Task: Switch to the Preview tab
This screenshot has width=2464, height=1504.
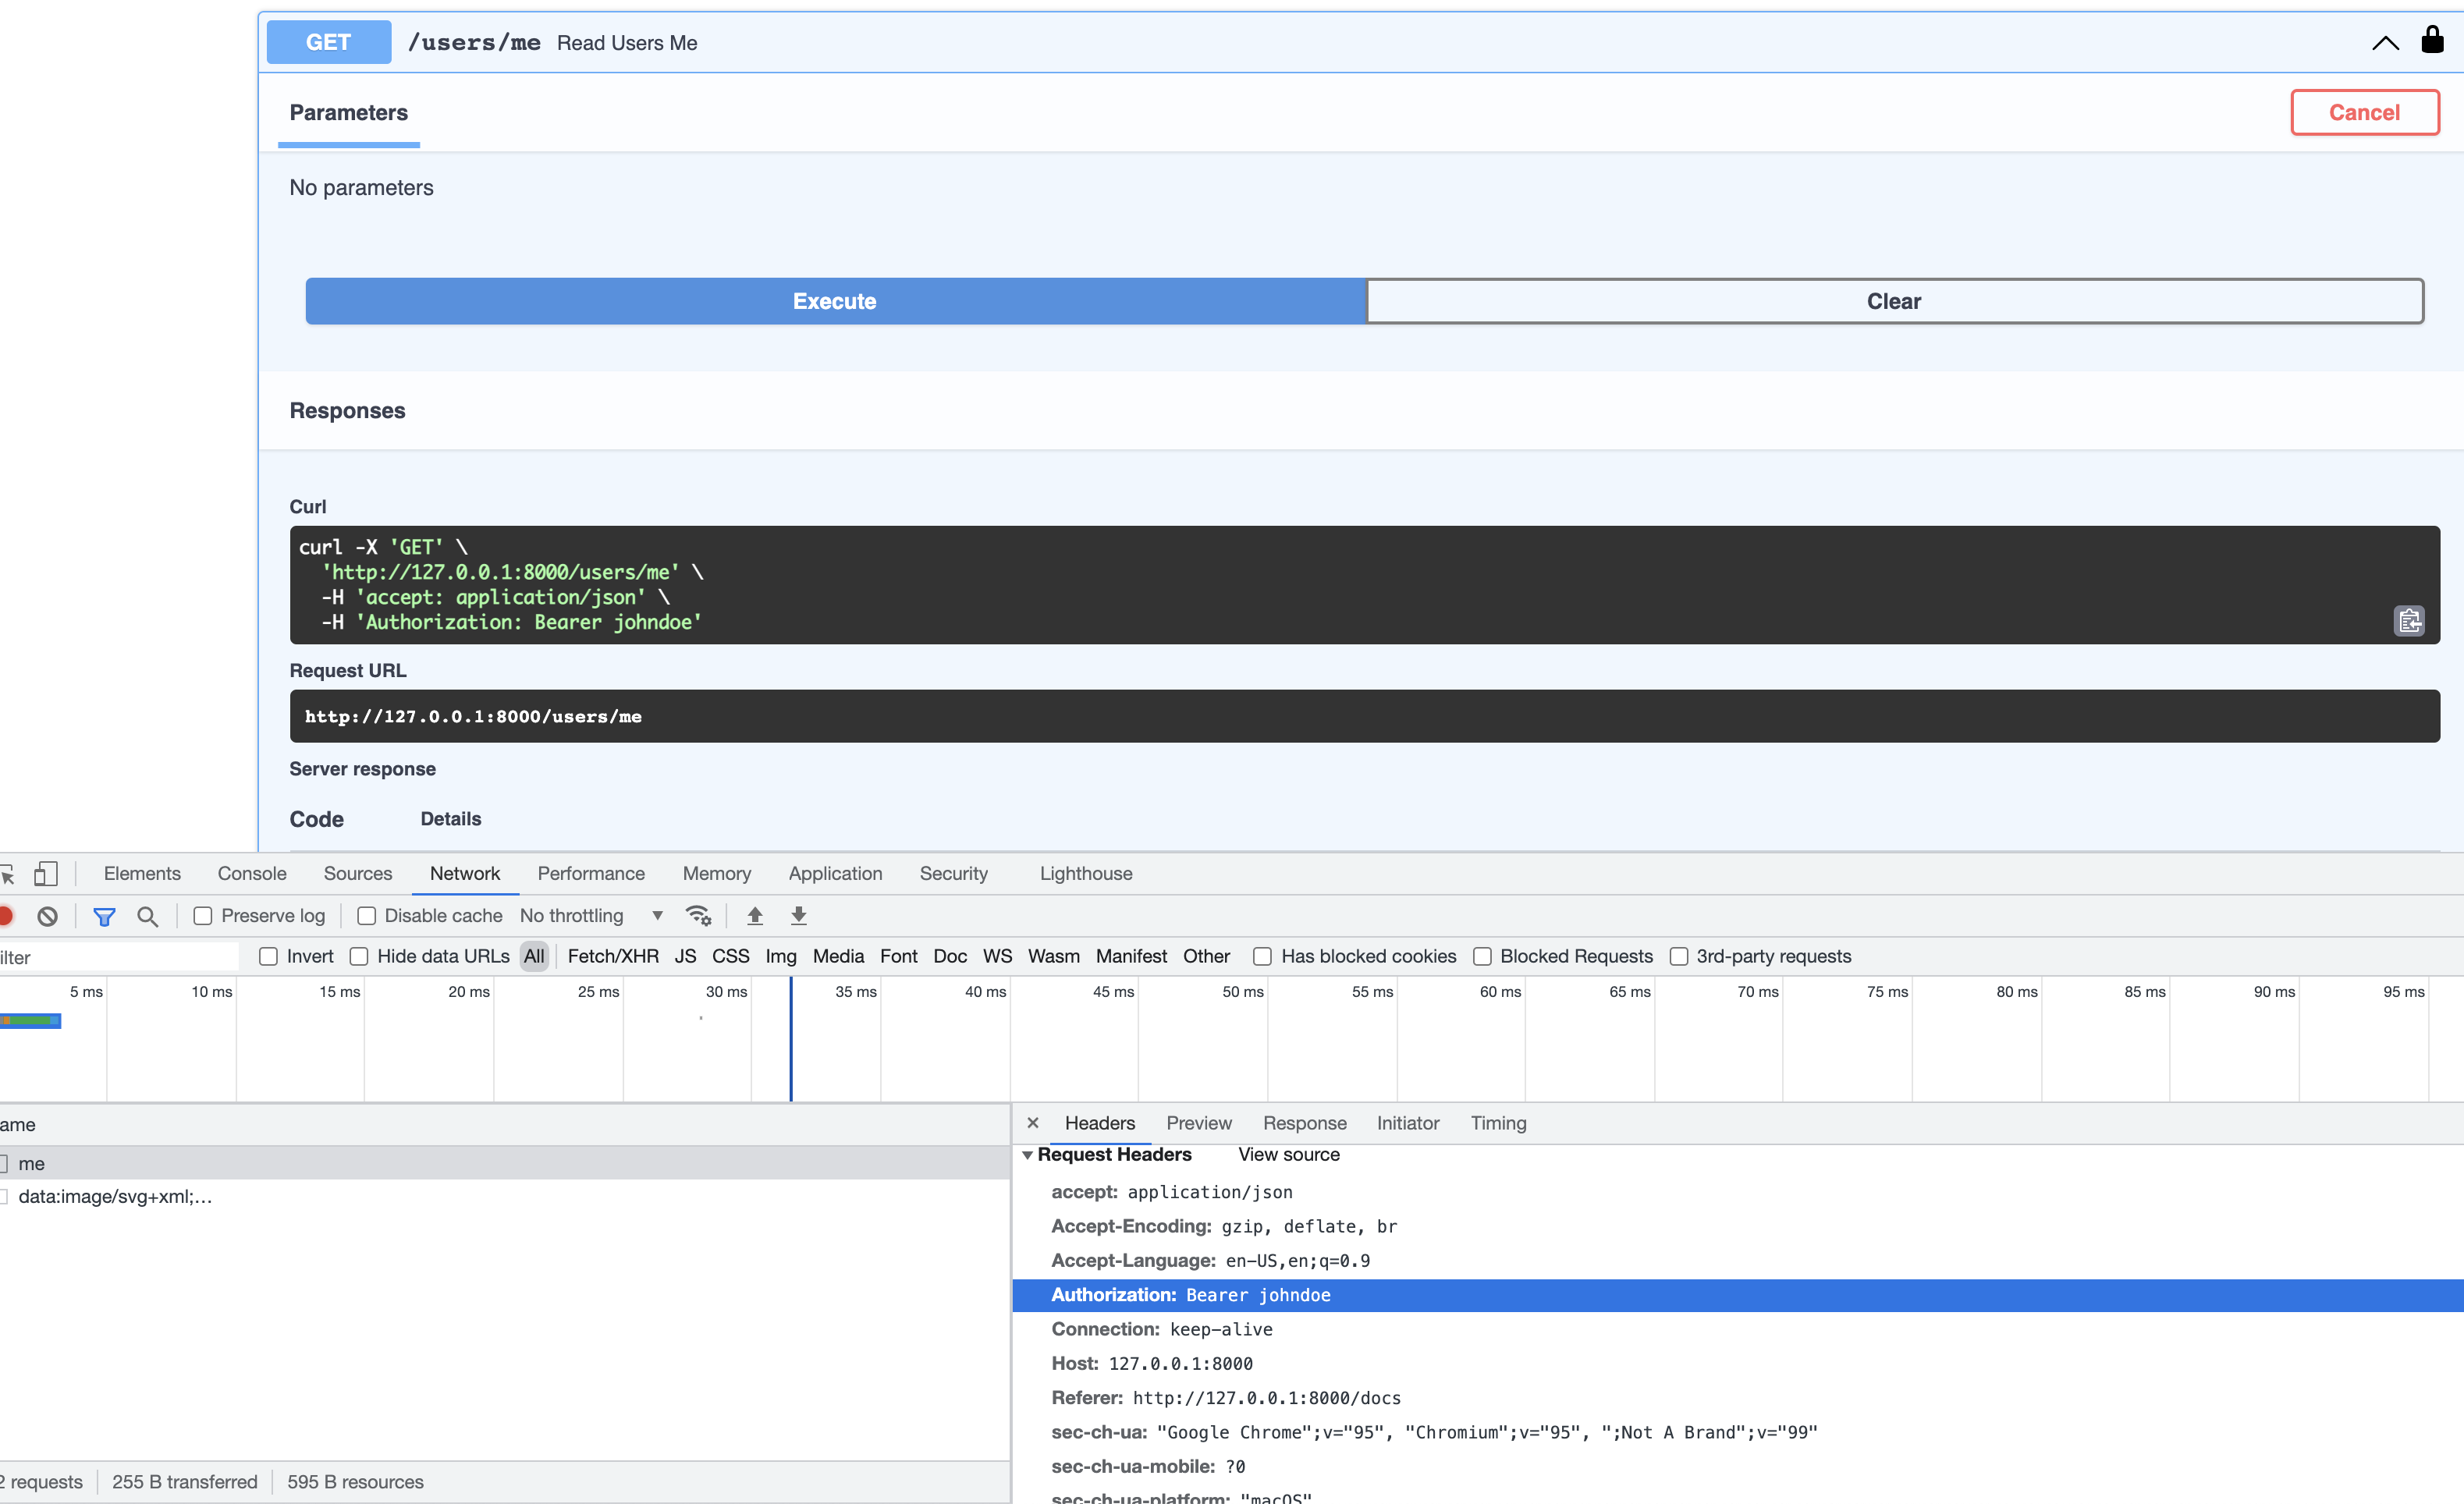Action: point(1198,1123)
